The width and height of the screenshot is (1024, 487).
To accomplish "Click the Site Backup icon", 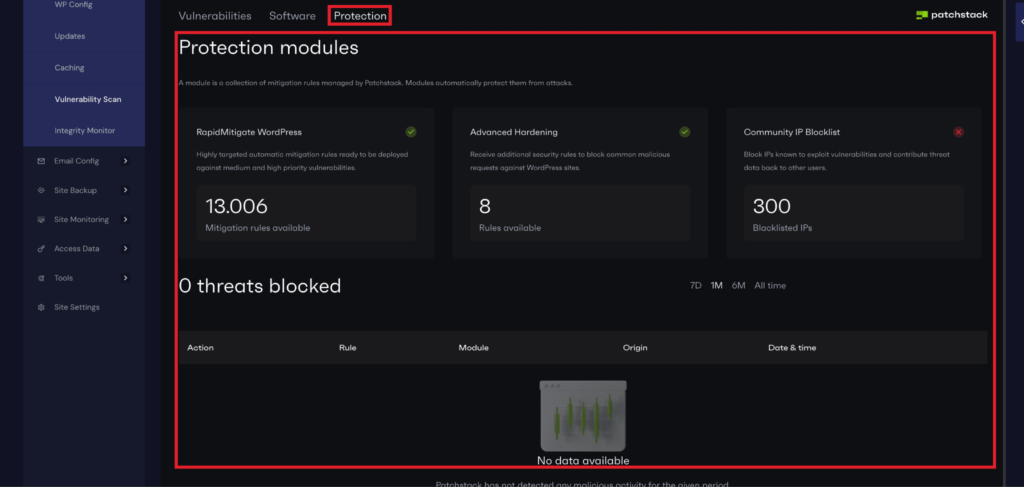I will pyautogui.click(x=41, y=190).
